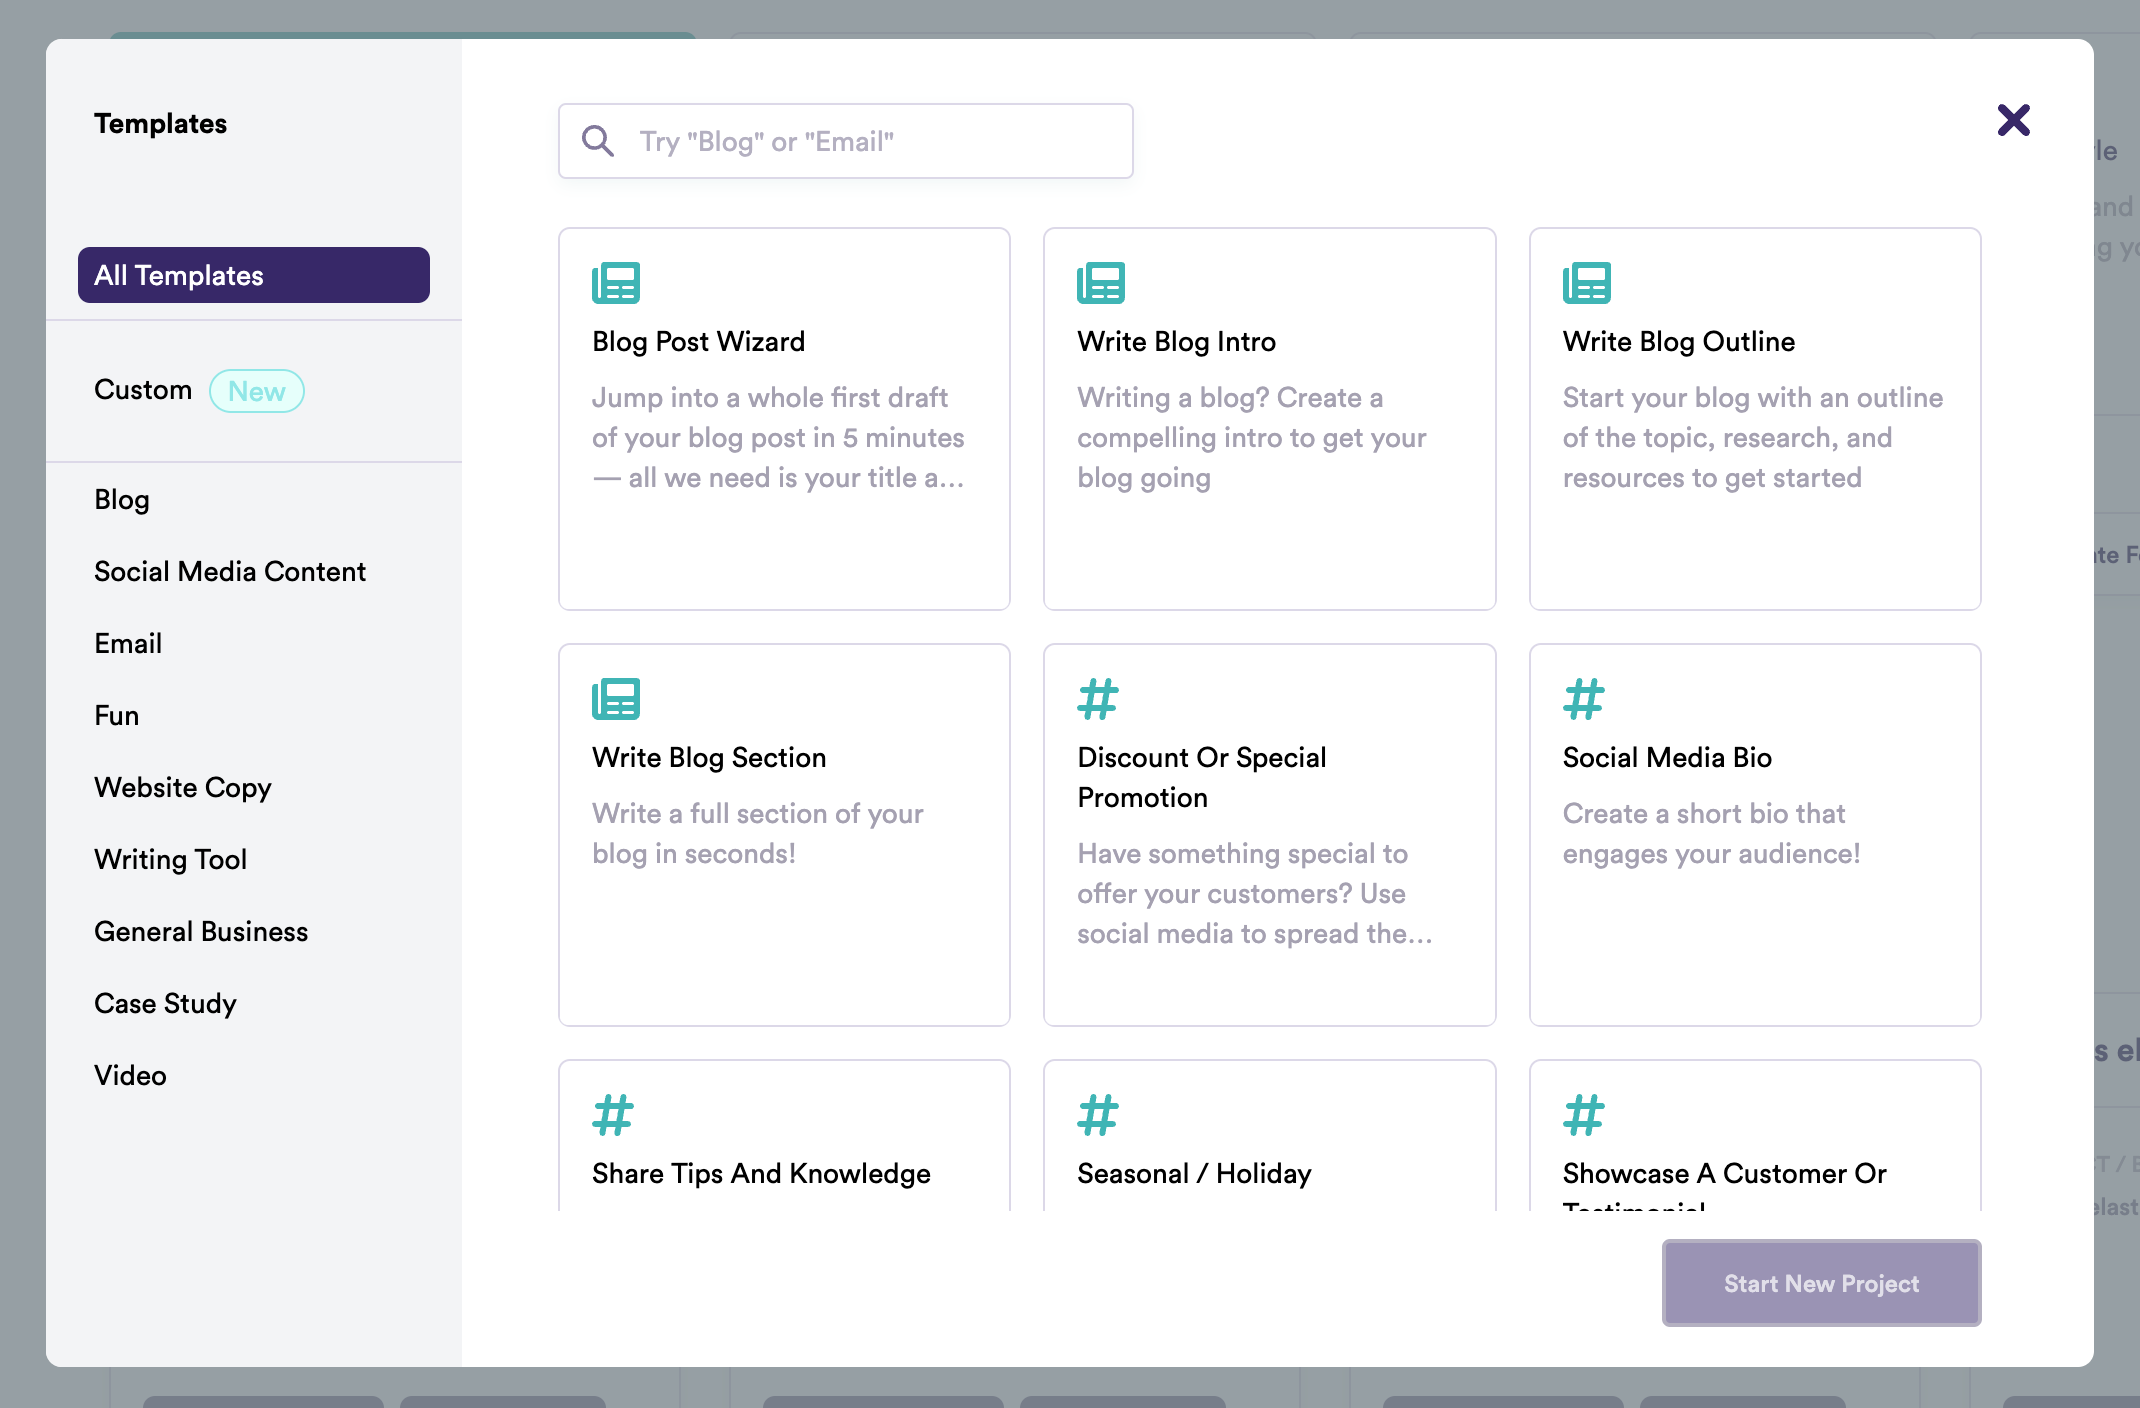Select the Blog Post Wizard title

(x=698, y=341)
